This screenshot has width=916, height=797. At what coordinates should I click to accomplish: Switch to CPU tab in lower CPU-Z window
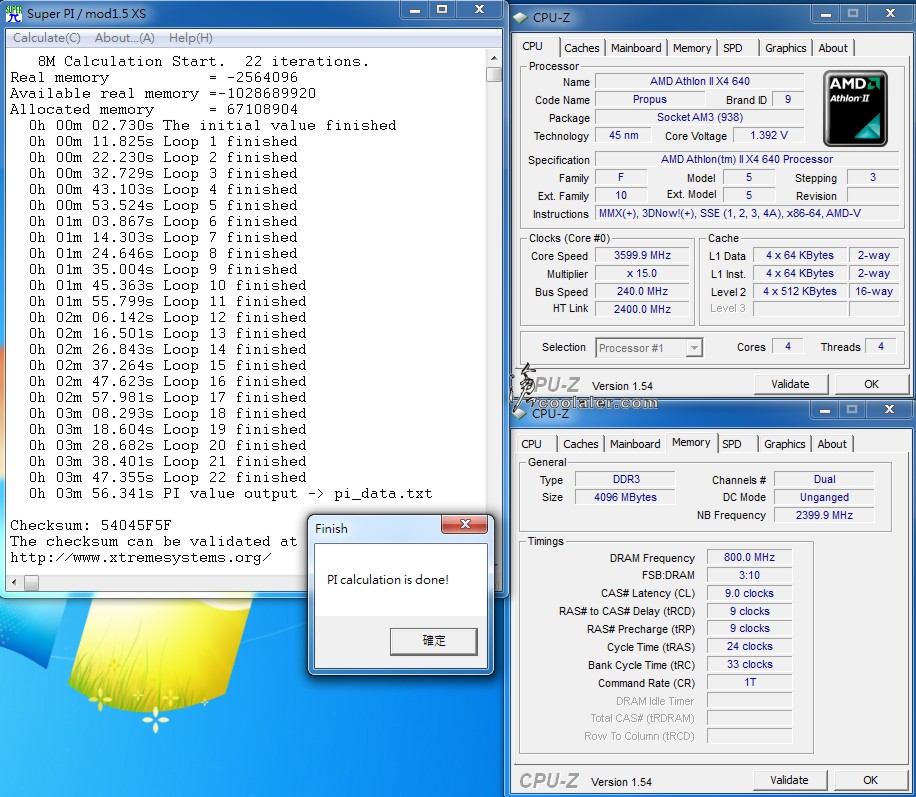pos(531,444)
